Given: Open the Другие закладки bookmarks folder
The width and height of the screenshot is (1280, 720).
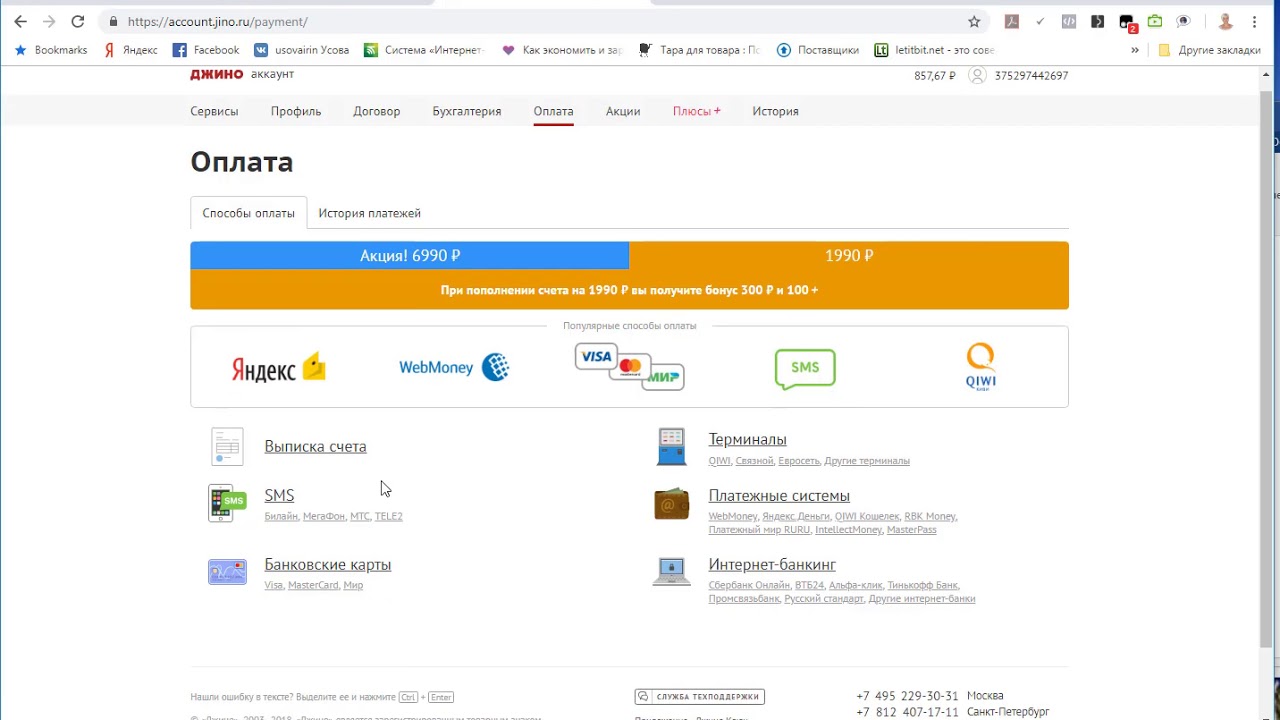Looking at the screenshot, I should tap(1208, 50).
